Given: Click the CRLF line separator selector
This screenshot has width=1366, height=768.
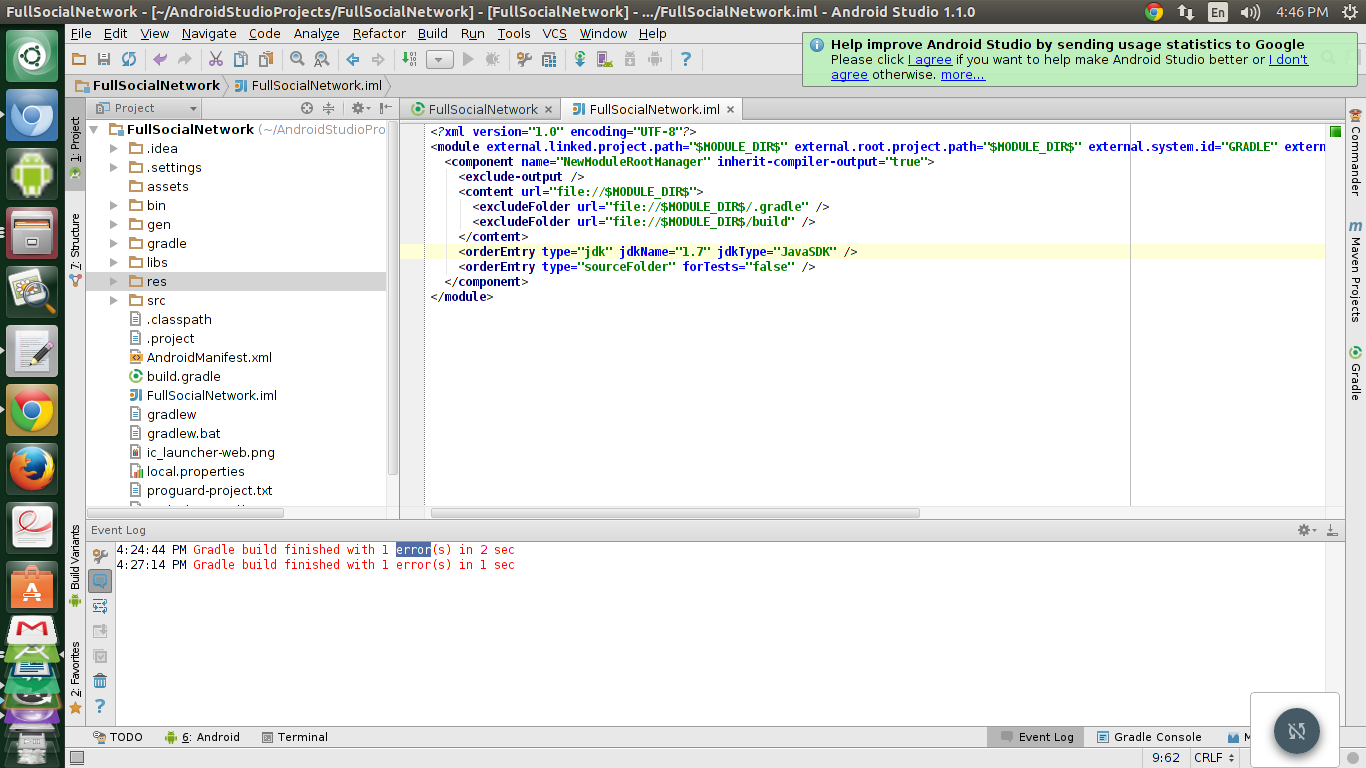Looking at the screenshot, I should tap(1214, 758).
